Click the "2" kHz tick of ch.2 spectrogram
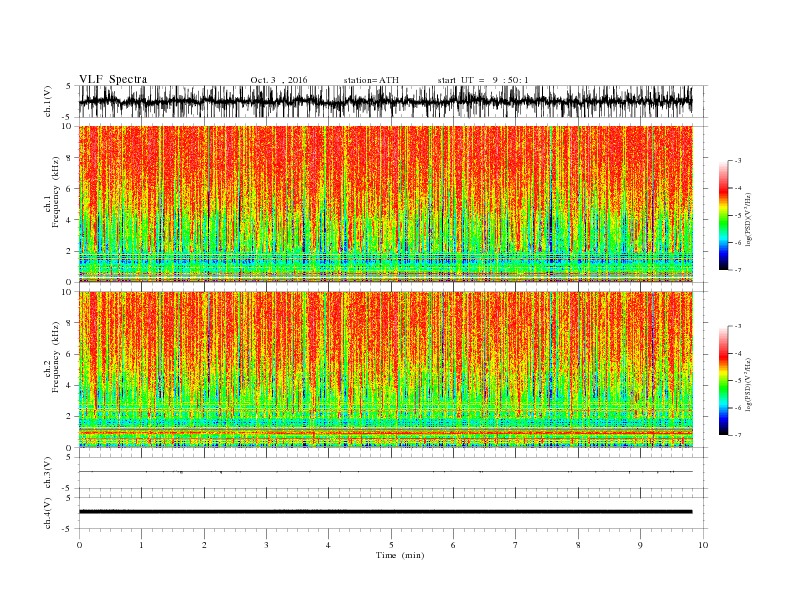792x612 pixels. coord(70,417)
